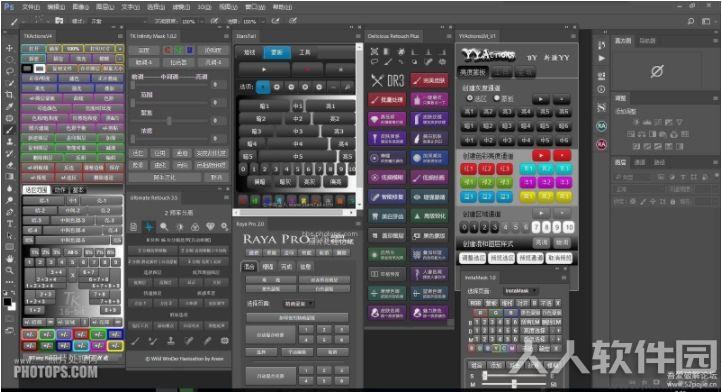722x392 pixels.
Task: Switch to the 堆栈 tab in StarsTail
Action: (250, 53)
